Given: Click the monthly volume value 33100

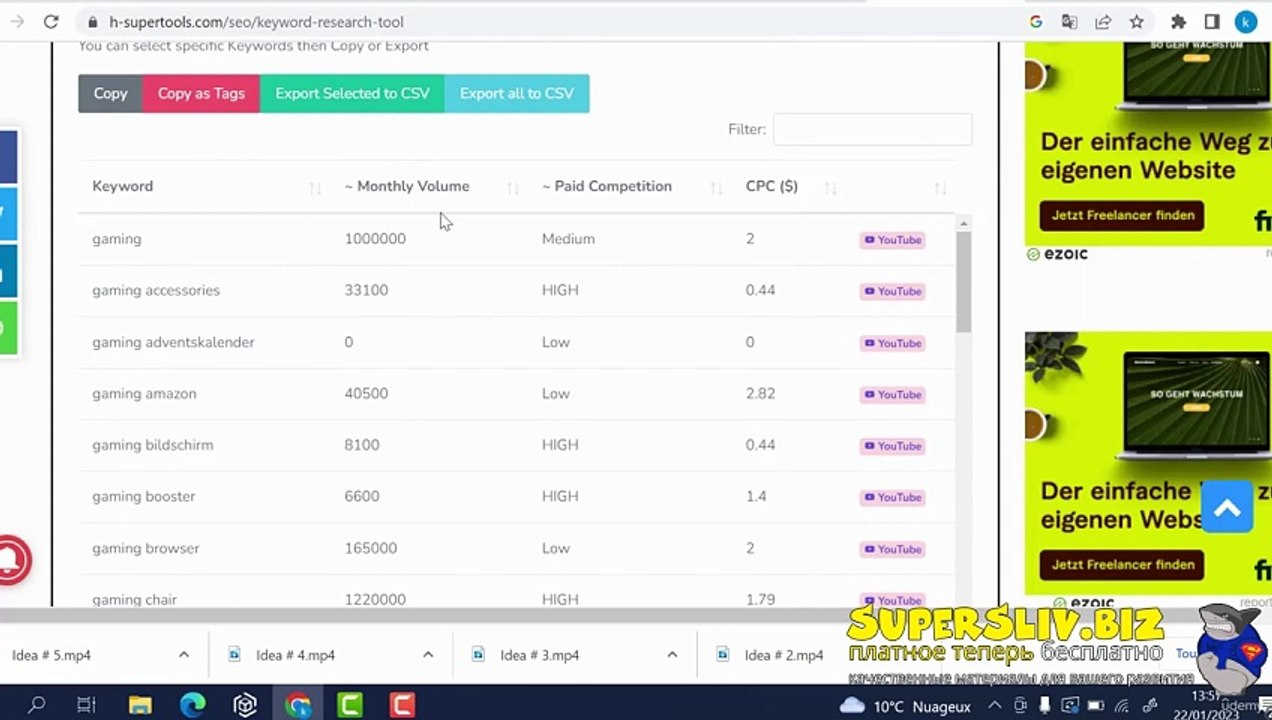Looking at the screenshot, I should (366, 290).
